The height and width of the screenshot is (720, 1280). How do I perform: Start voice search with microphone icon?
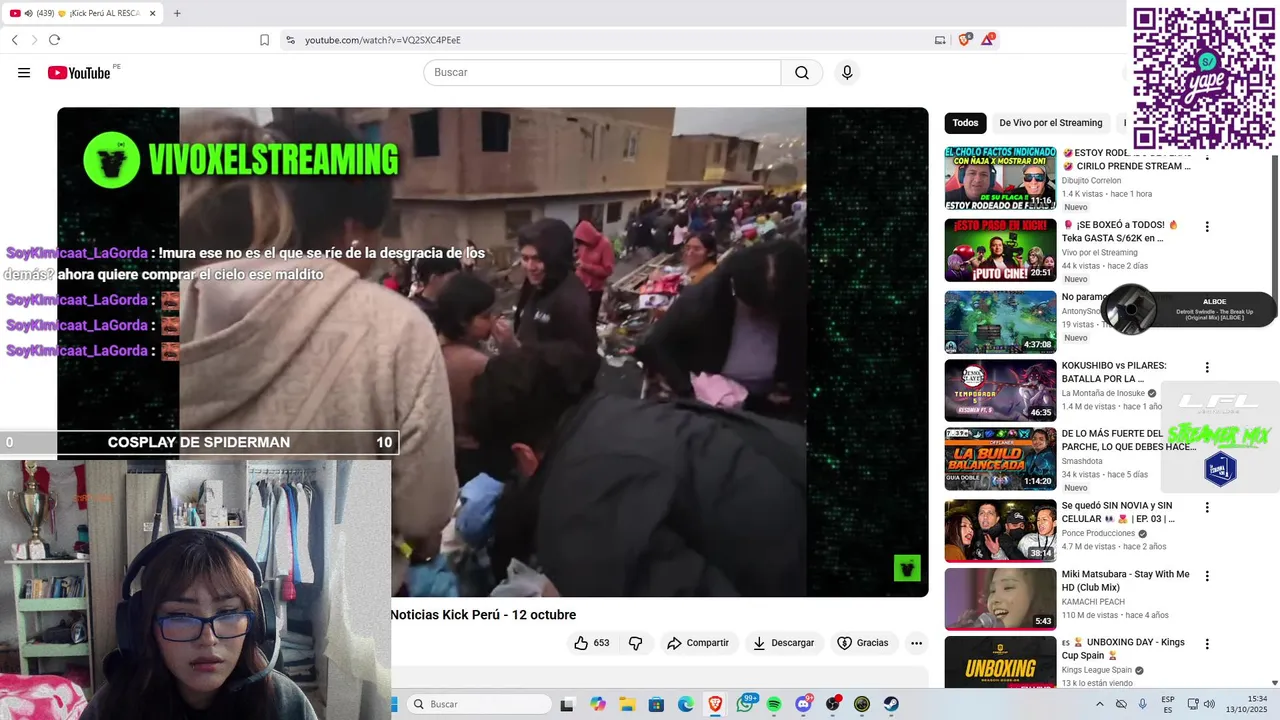pos(847,73)
